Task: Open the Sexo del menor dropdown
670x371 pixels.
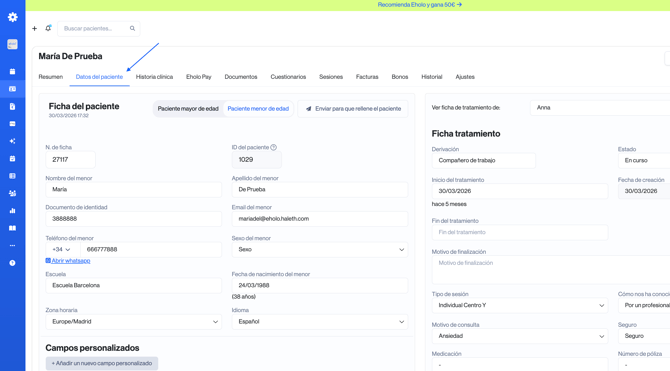Action: [x=320, y=250]
